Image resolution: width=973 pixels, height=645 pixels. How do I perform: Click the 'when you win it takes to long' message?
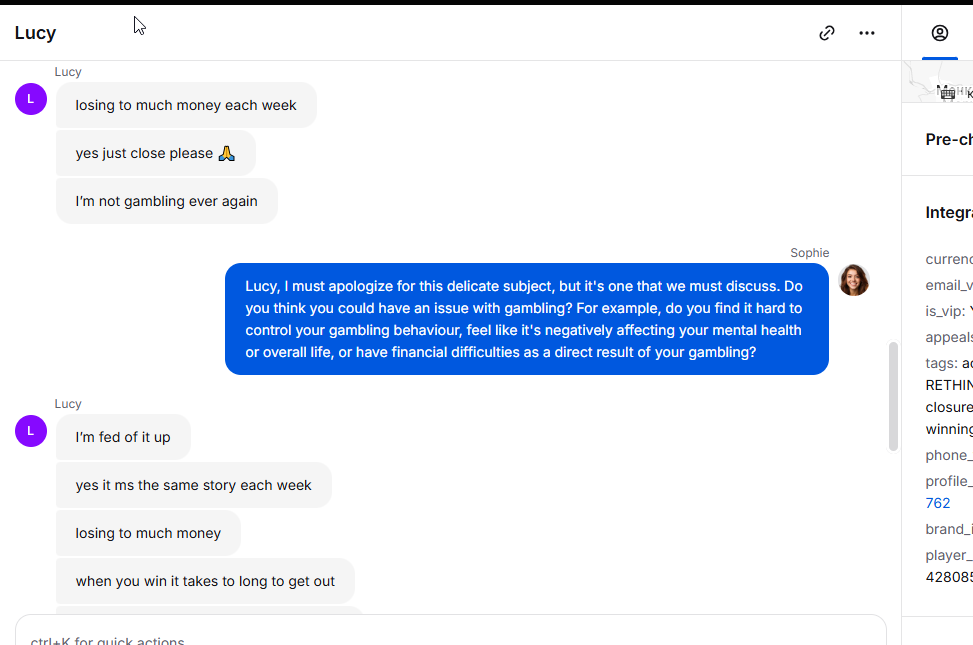(205, 581)
